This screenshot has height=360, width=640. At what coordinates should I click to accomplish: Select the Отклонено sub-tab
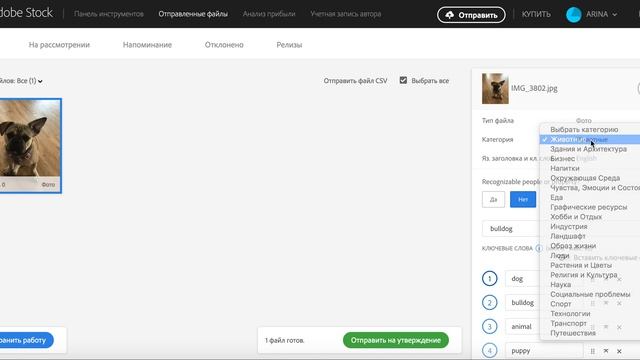(x=224, y=45)
